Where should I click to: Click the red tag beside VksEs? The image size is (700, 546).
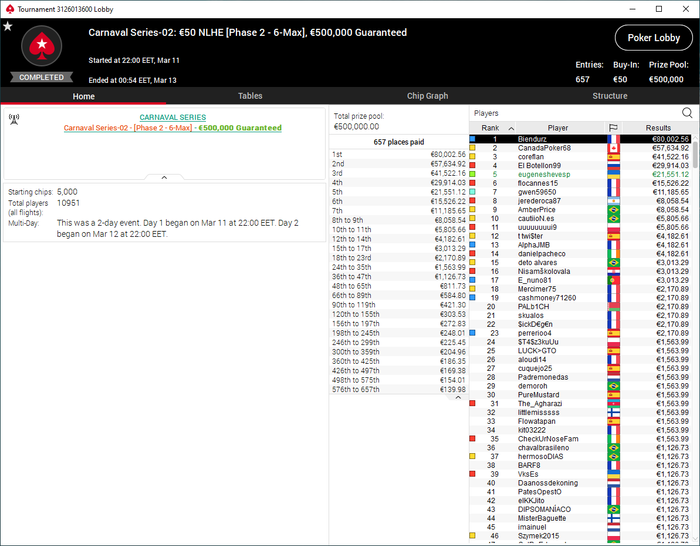point(472,474)
